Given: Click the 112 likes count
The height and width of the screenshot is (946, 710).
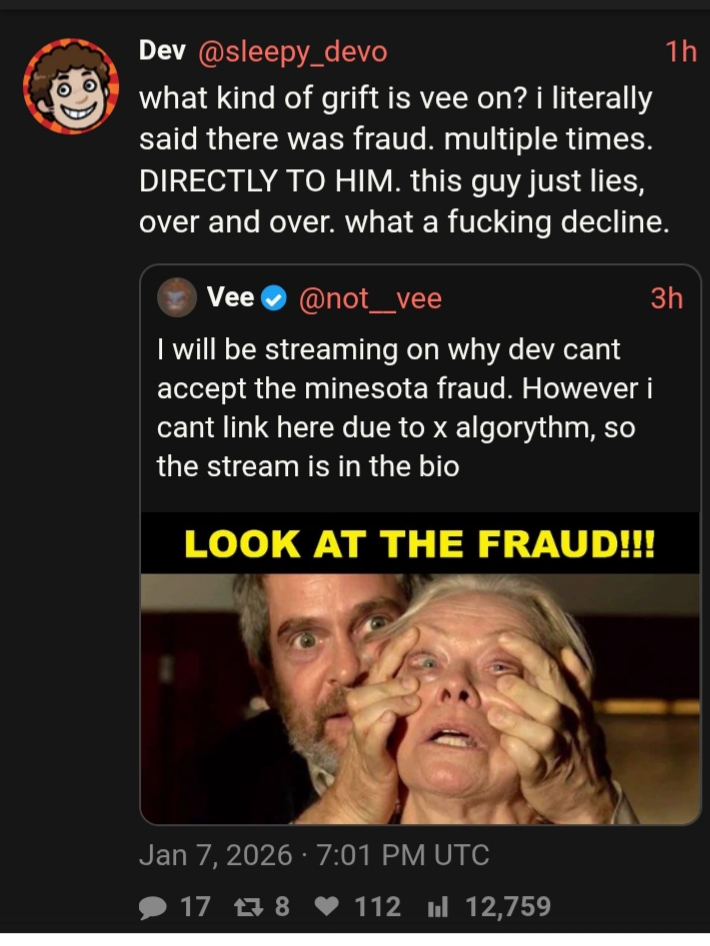Looking at the screenshot, I should point(378,907).
